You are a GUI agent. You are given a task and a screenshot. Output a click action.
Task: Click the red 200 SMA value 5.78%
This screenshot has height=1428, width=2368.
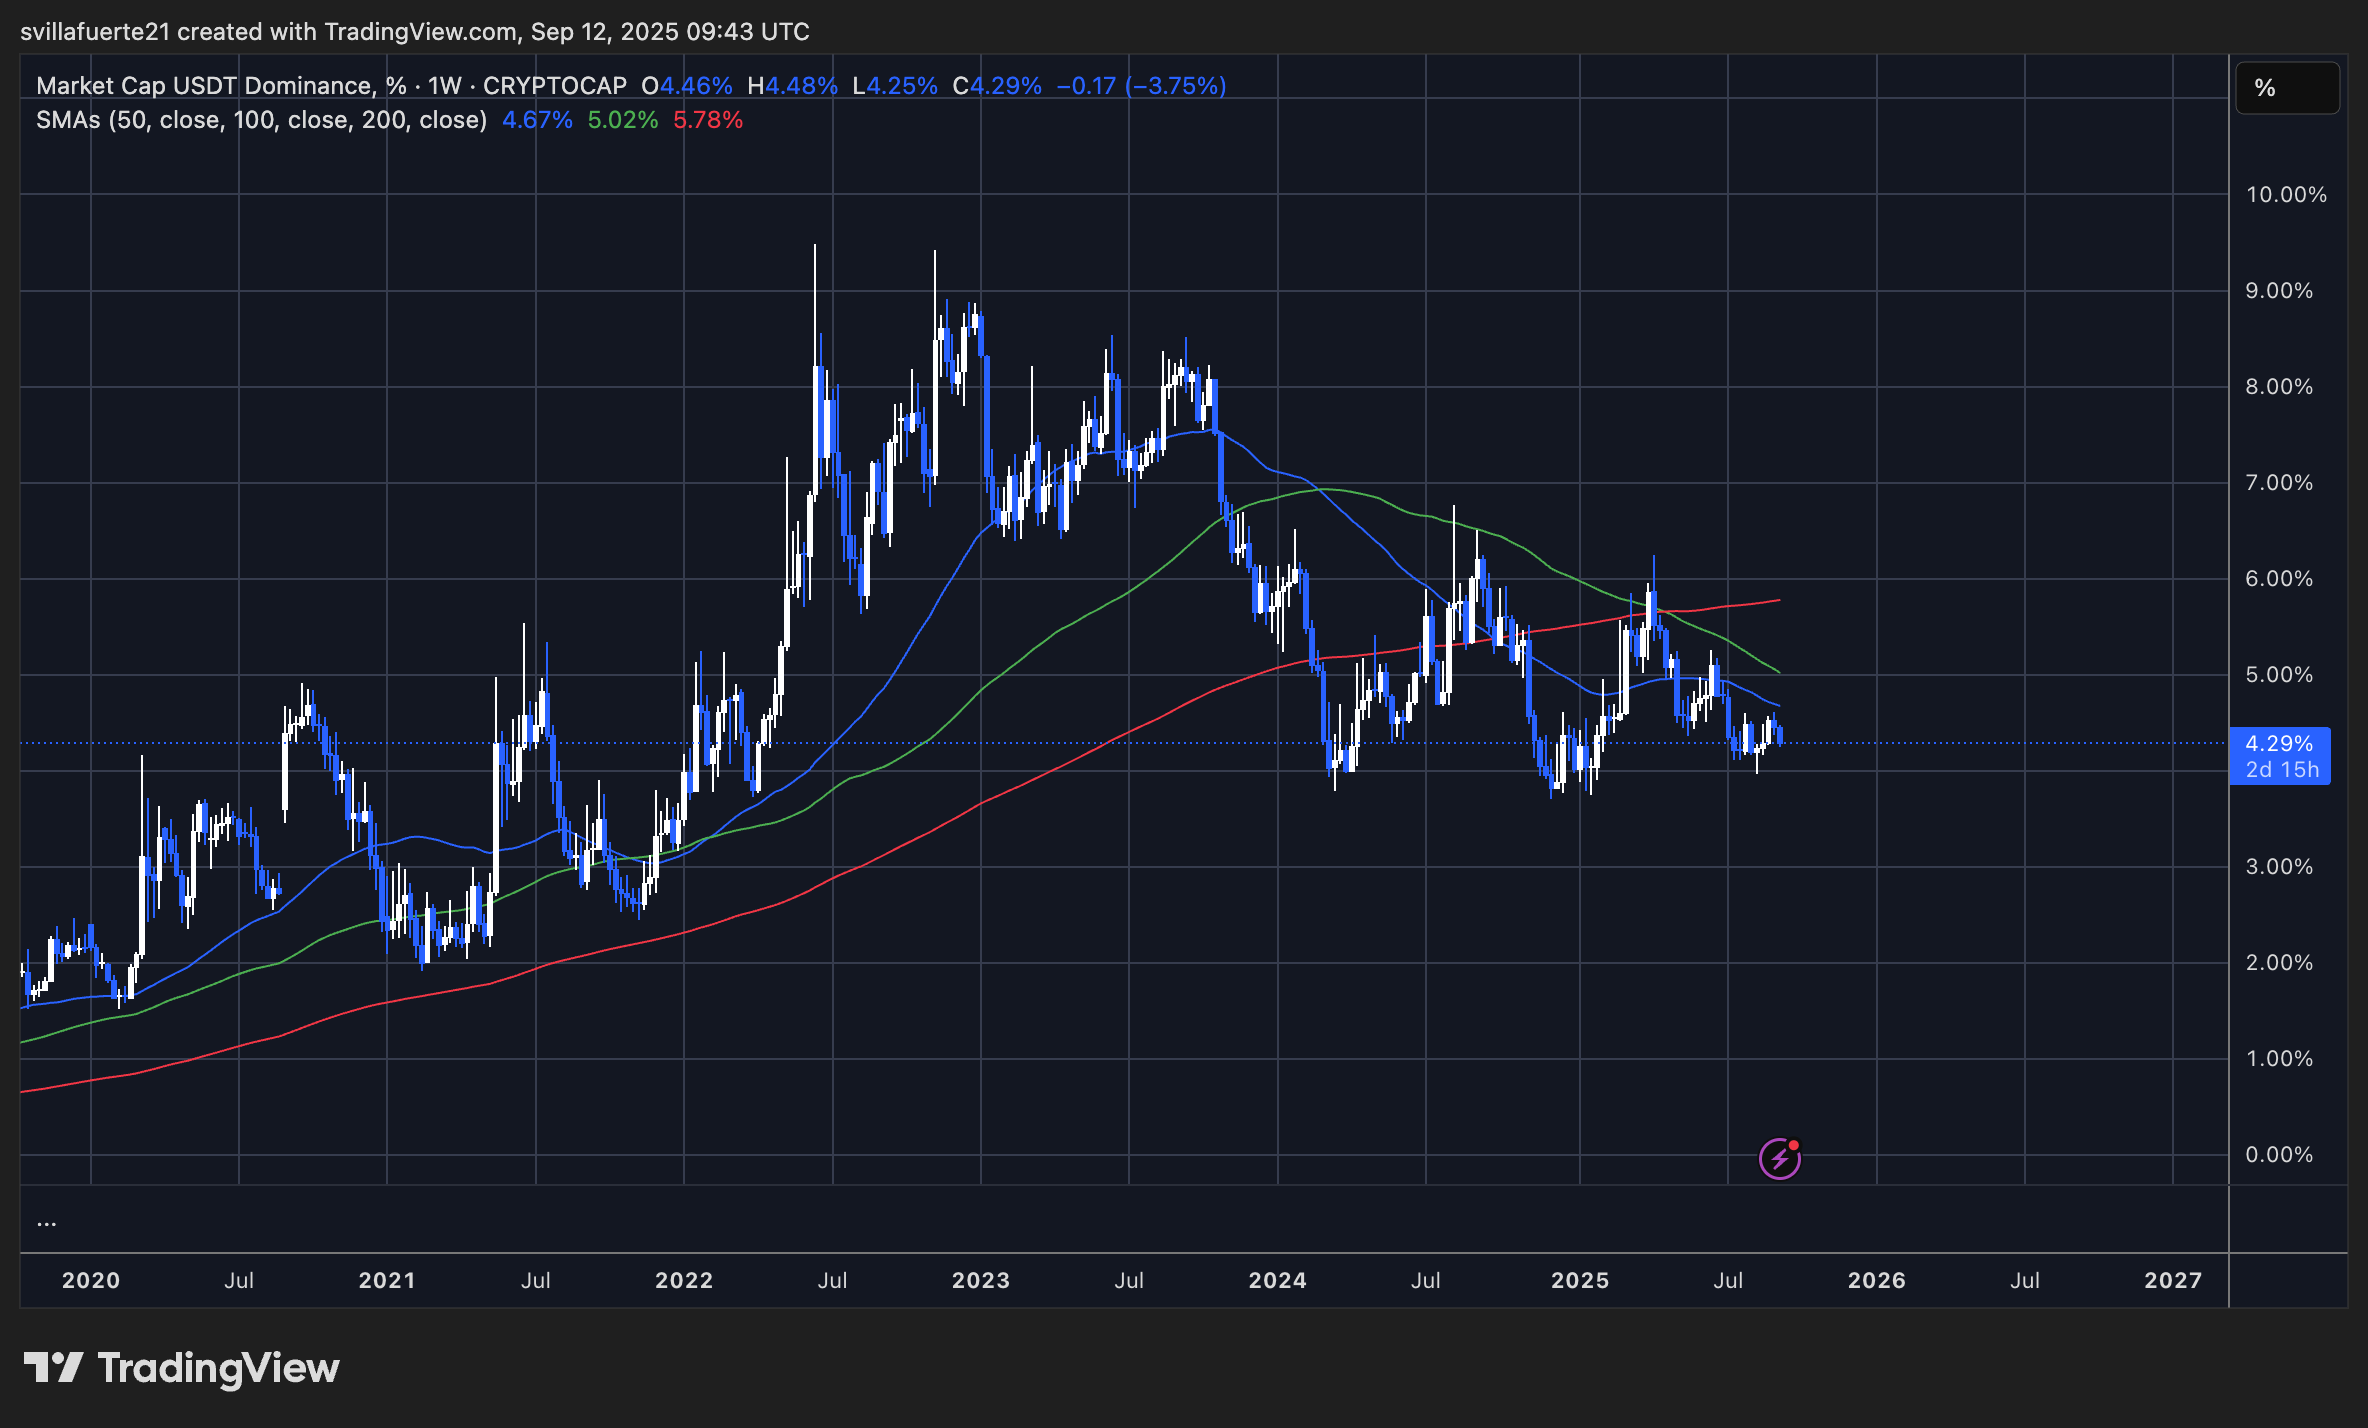point(709,119)
